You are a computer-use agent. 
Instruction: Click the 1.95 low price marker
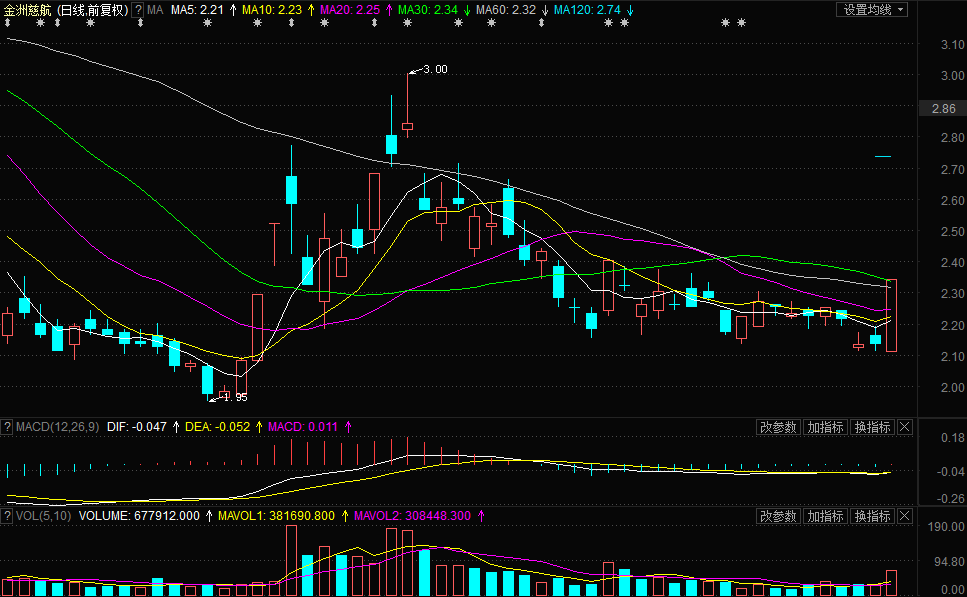pos(233,397)
